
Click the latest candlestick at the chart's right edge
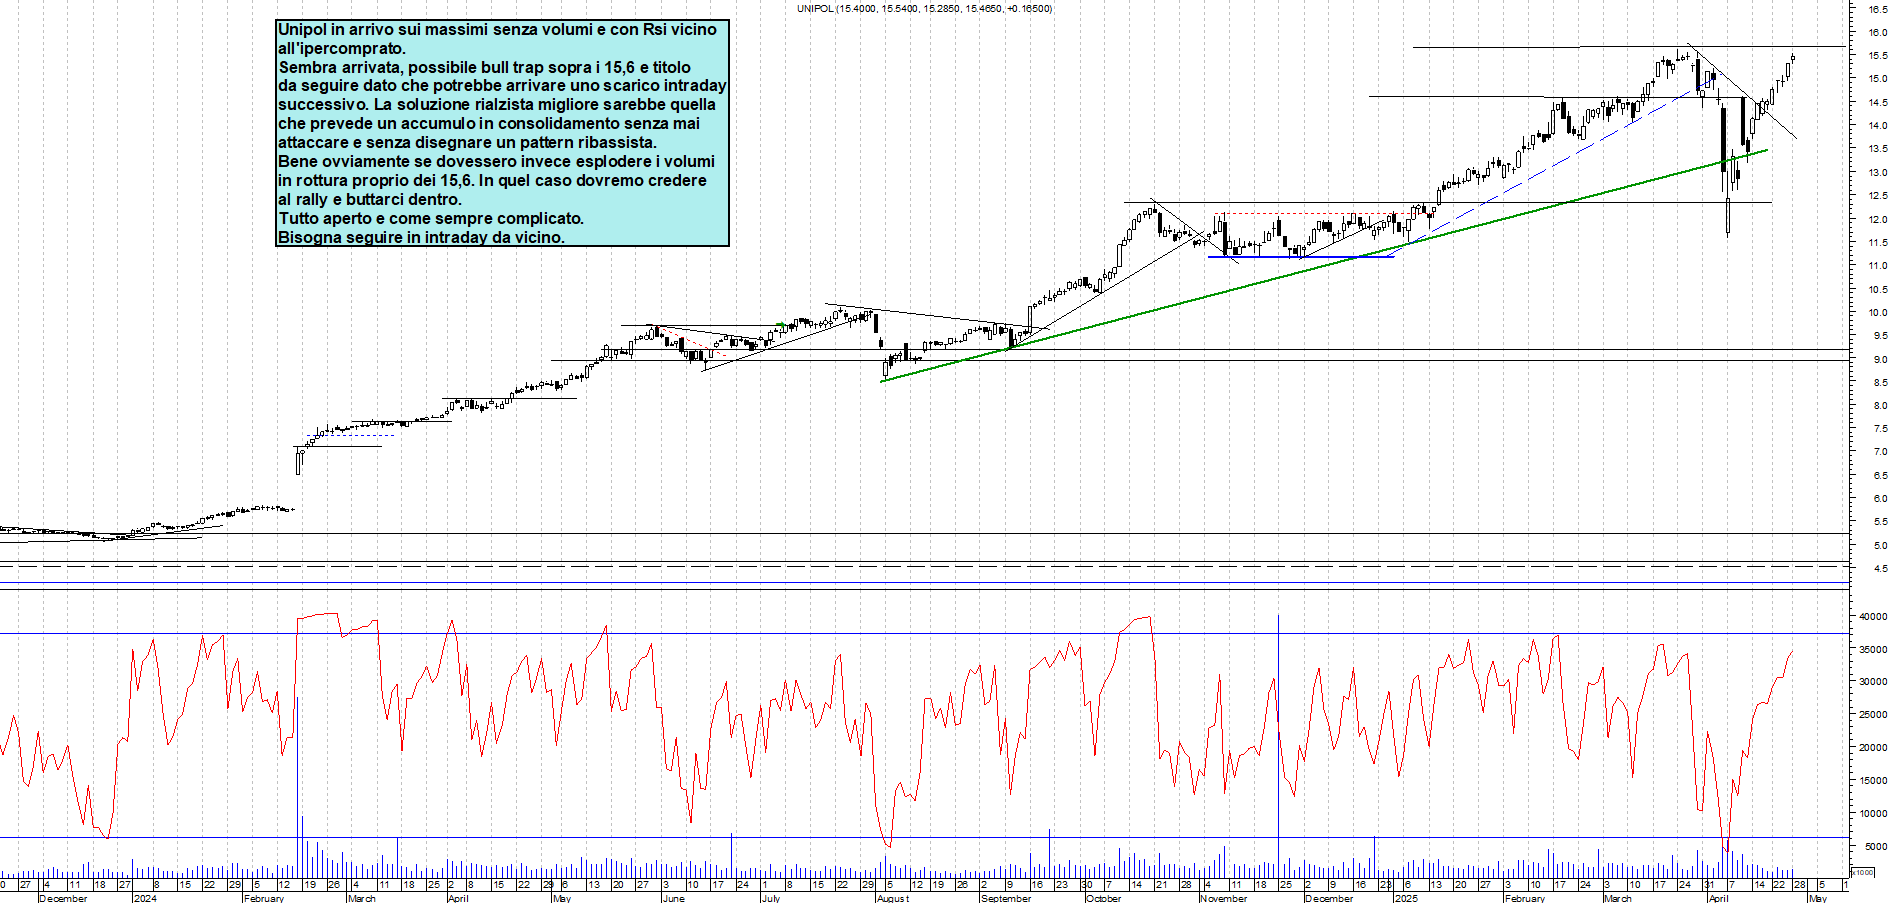pos(1793,58)
